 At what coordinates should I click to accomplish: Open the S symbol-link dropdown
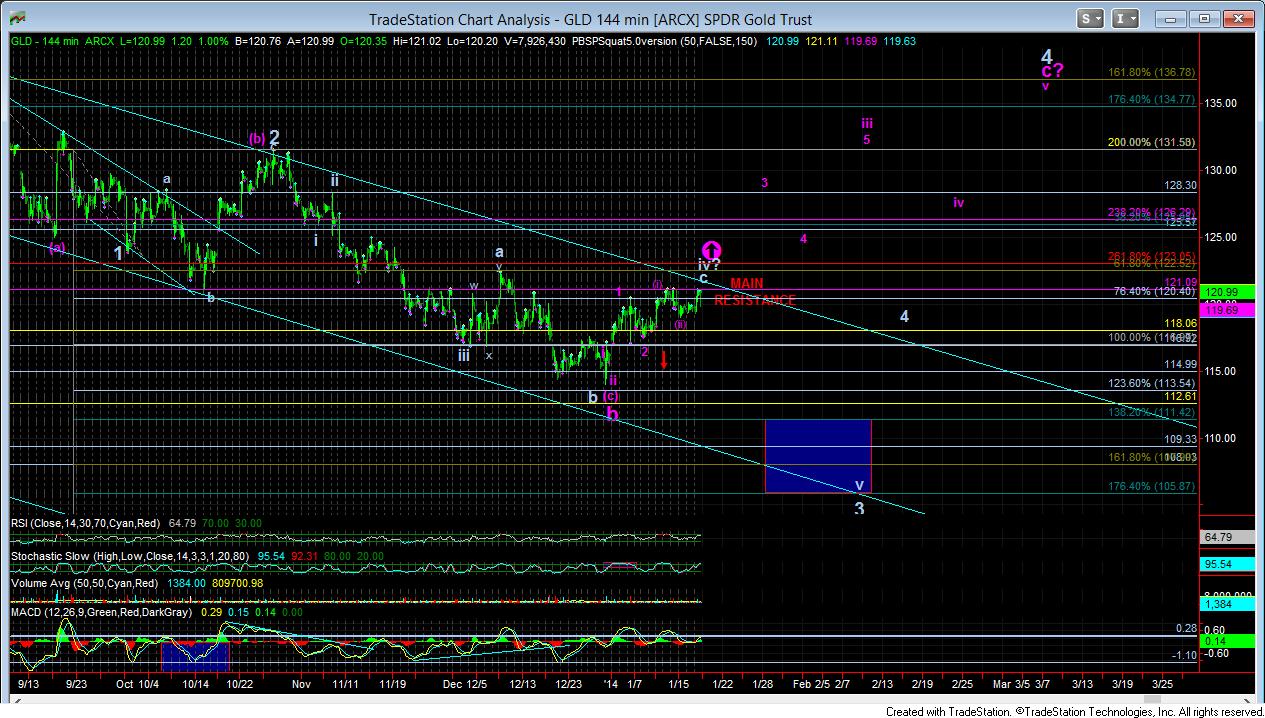(1090, 18)
